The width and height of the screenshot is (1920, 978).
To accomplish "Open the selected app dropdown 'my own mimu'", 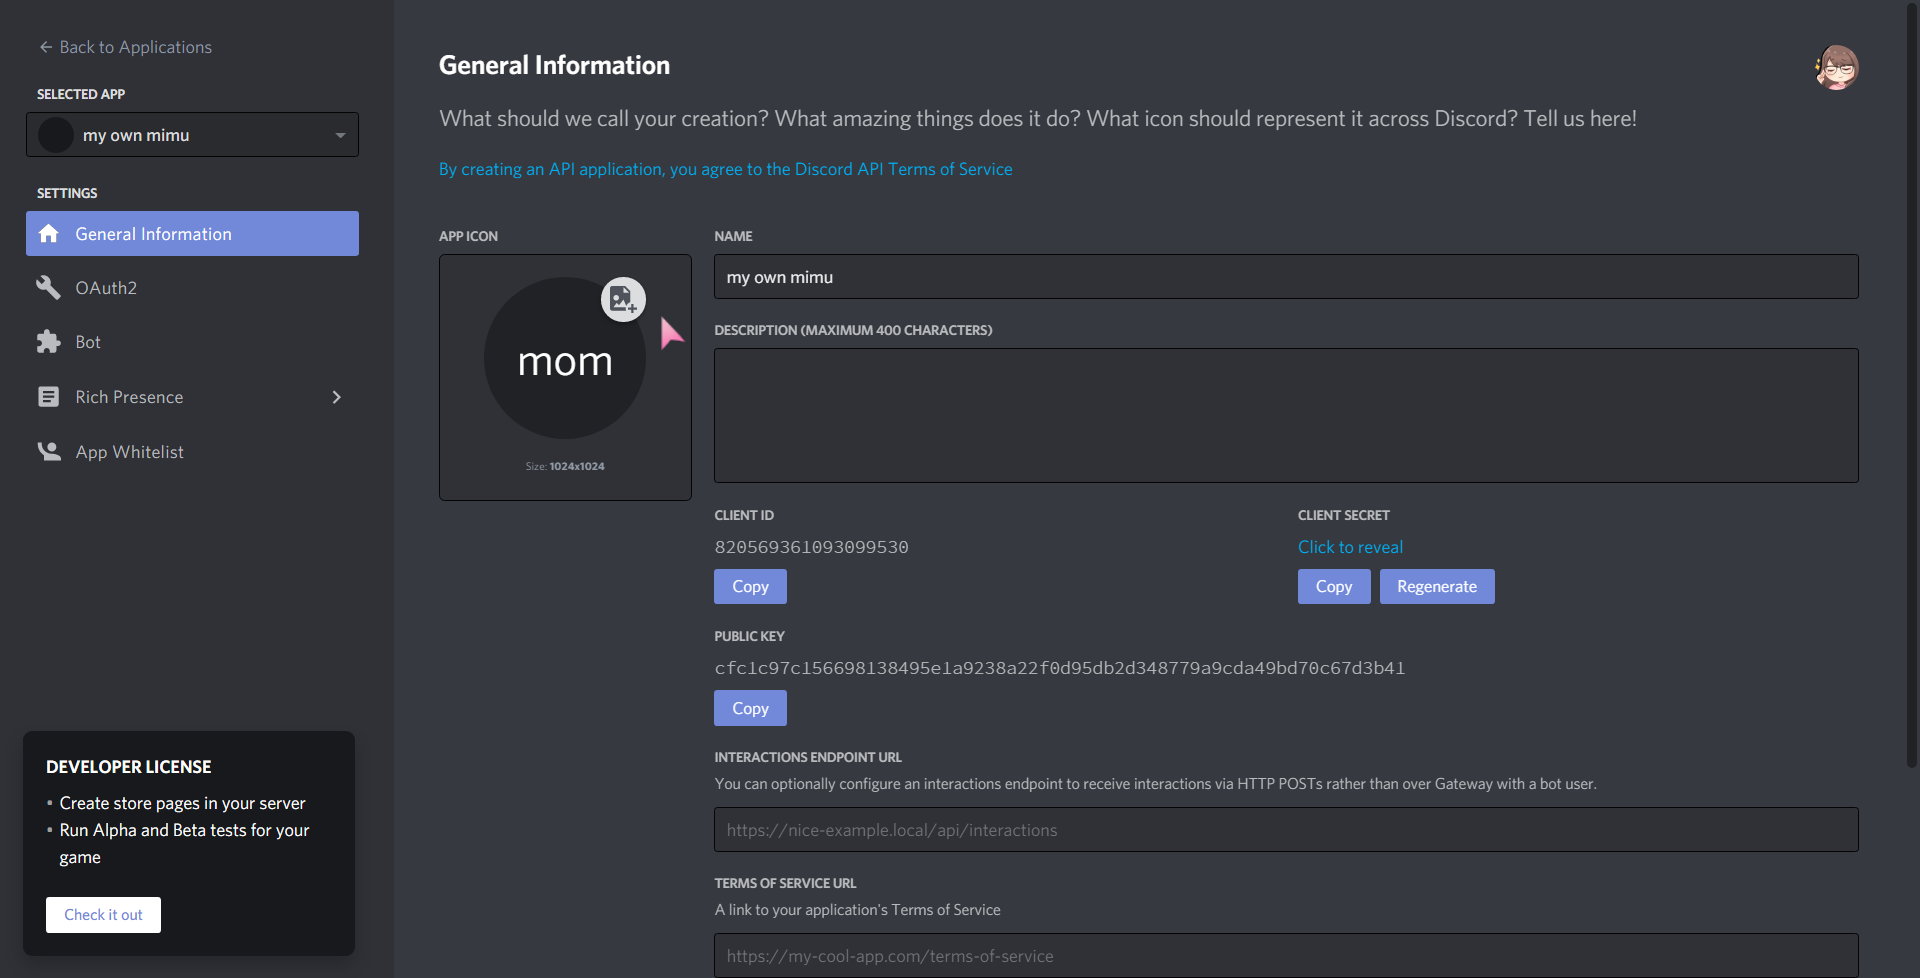I will (192, 135).
